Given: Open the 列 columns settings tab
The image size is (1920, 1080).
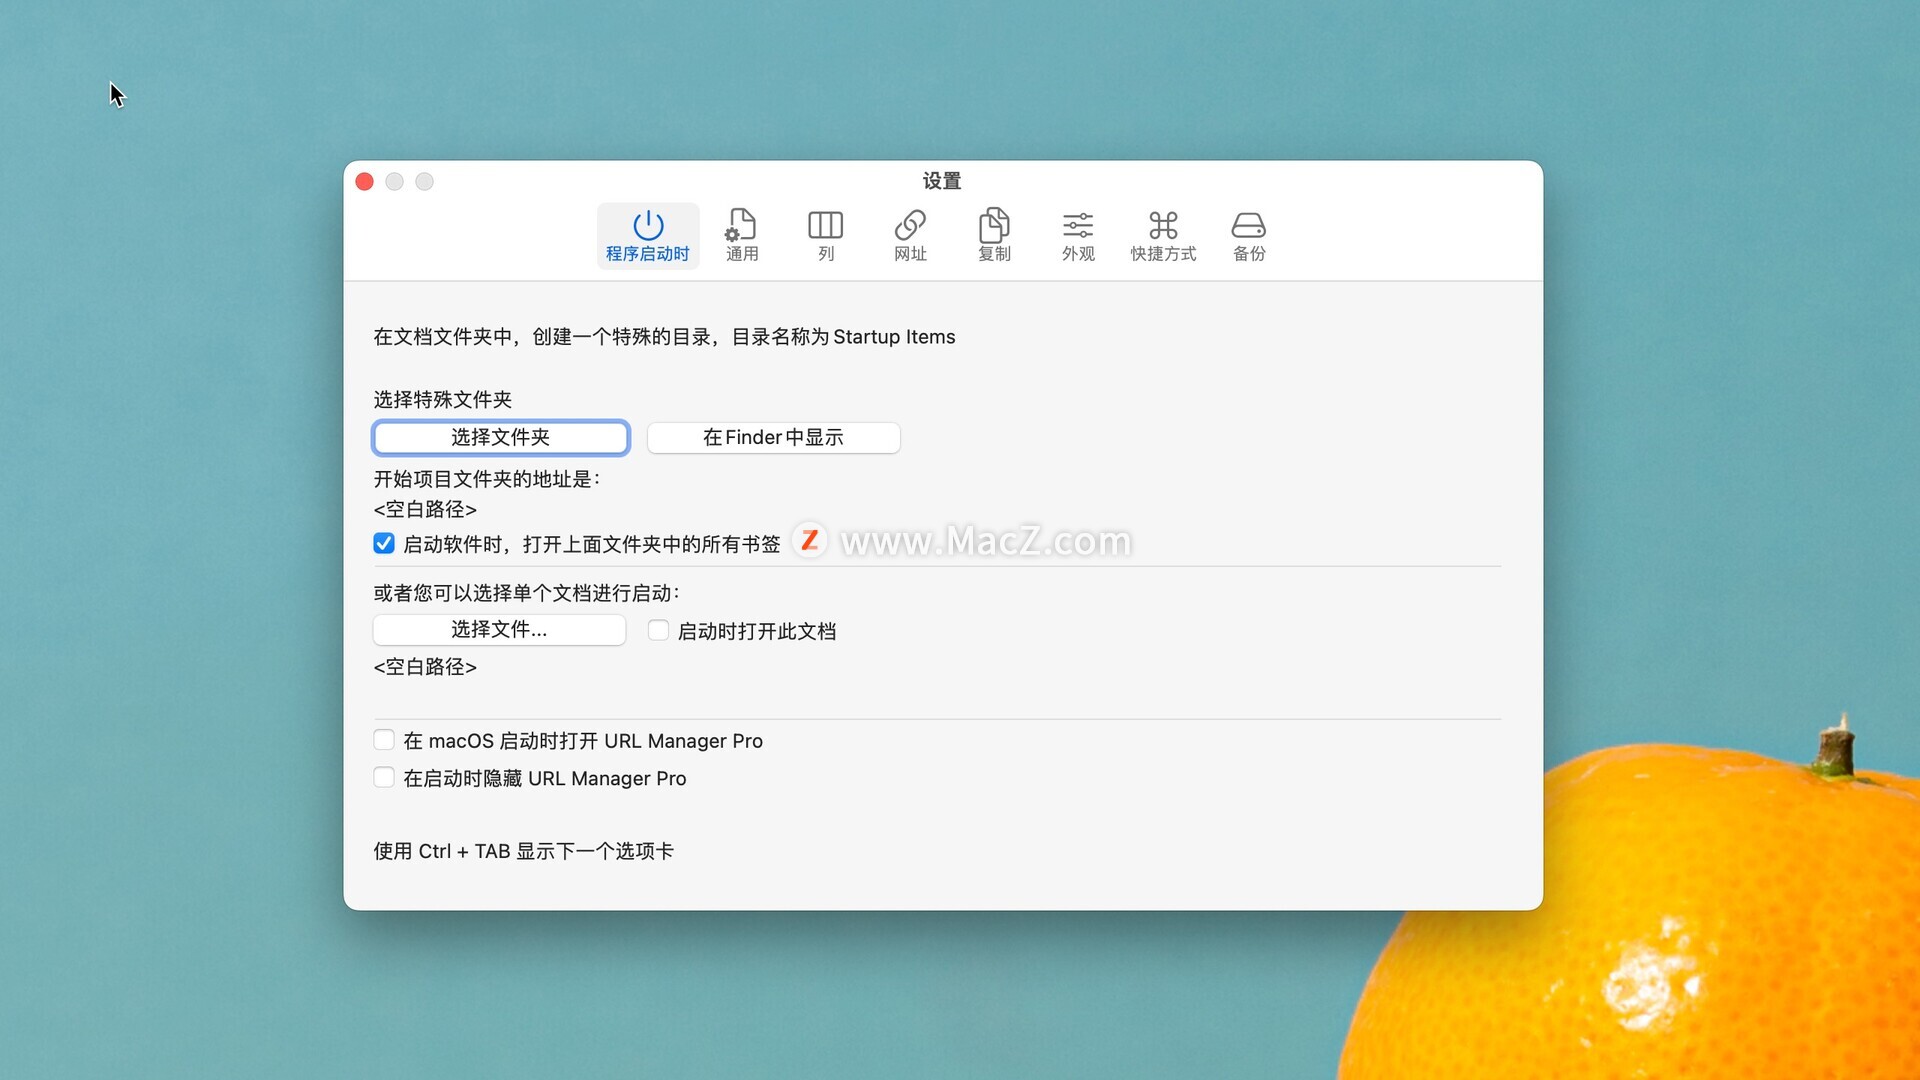Looking at the screenshot, I should point(826,236).
